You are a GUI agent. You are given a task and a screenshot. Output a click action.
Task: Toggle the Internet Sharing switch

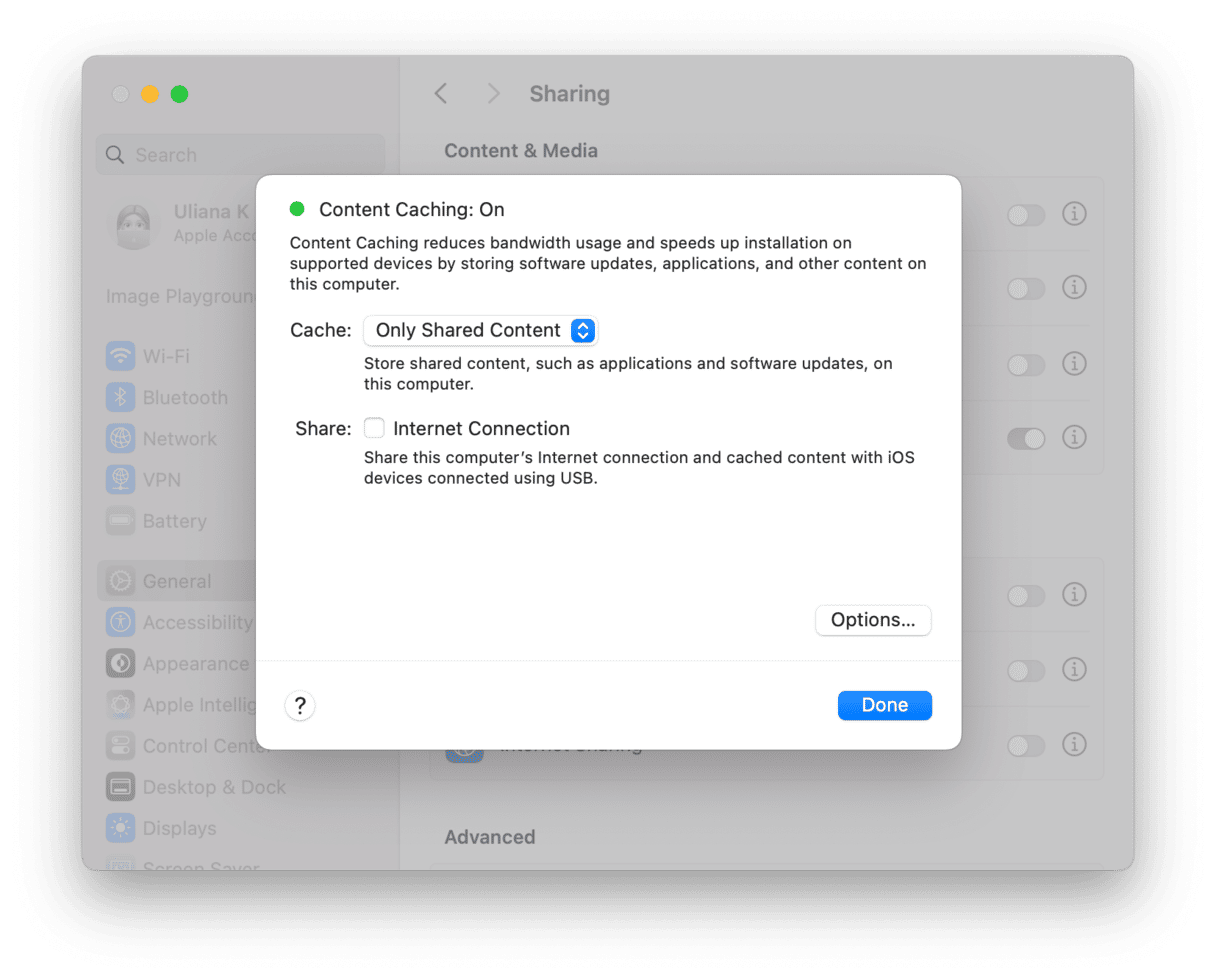tap(1026, 745)
